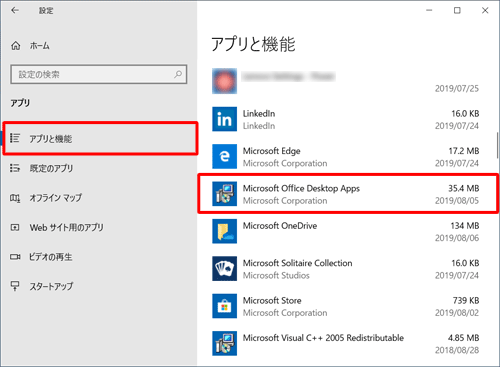Close the 設定 window
500x367 pixels.
pyautogui.click(x=485, y=10)
